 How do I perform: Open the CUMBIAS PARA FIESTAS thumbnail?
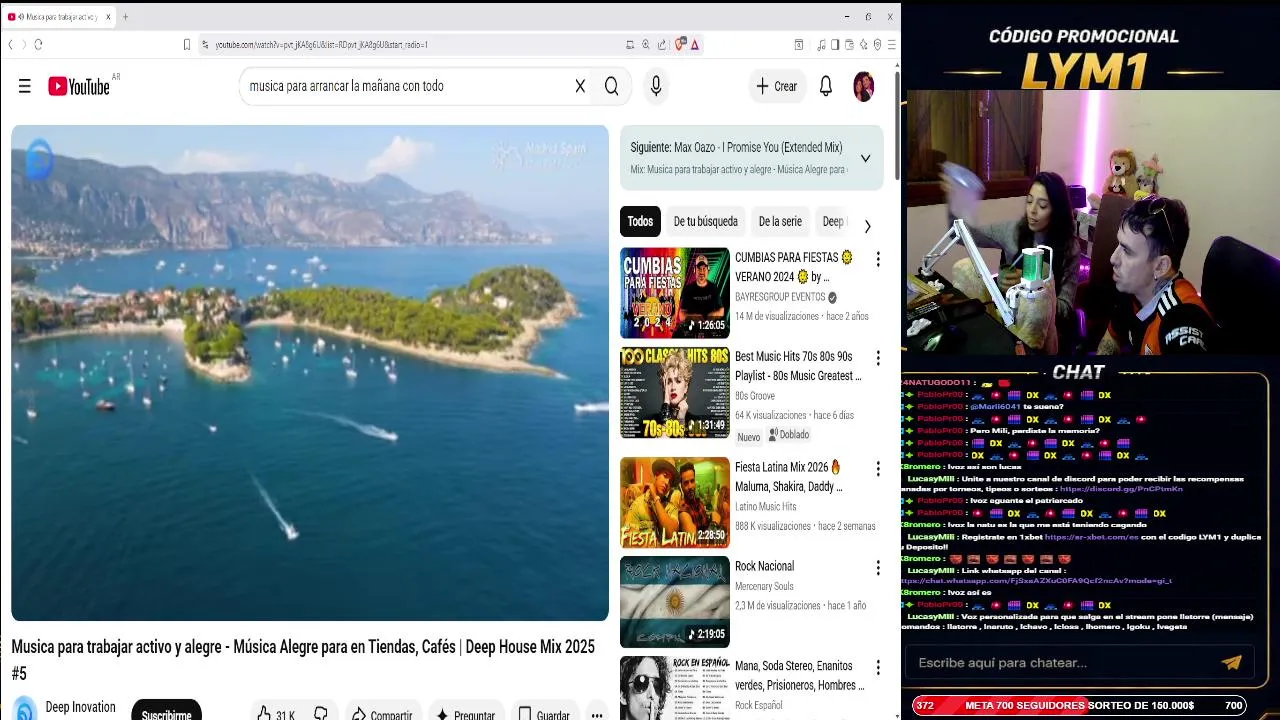675,293
